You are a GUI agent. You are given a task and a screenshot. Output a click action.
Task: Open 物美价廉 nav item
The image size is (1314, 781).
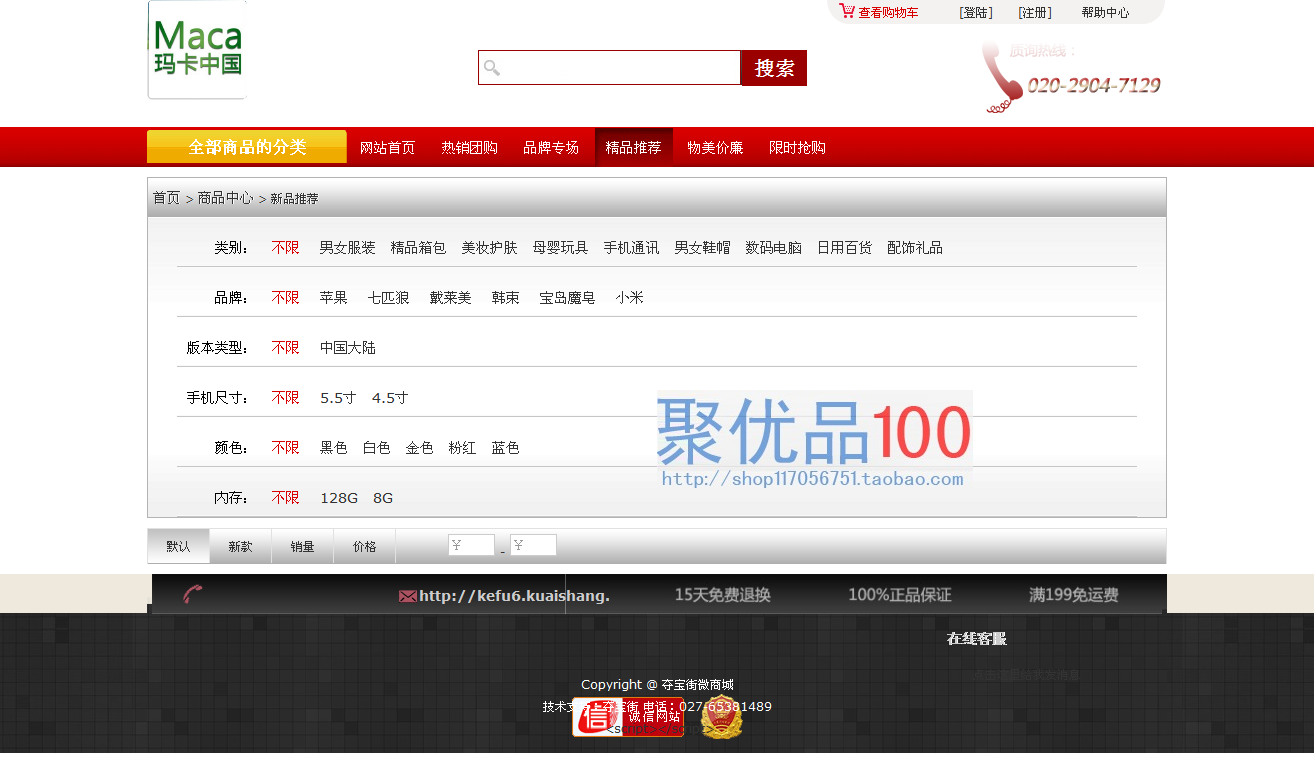(715, 148)
